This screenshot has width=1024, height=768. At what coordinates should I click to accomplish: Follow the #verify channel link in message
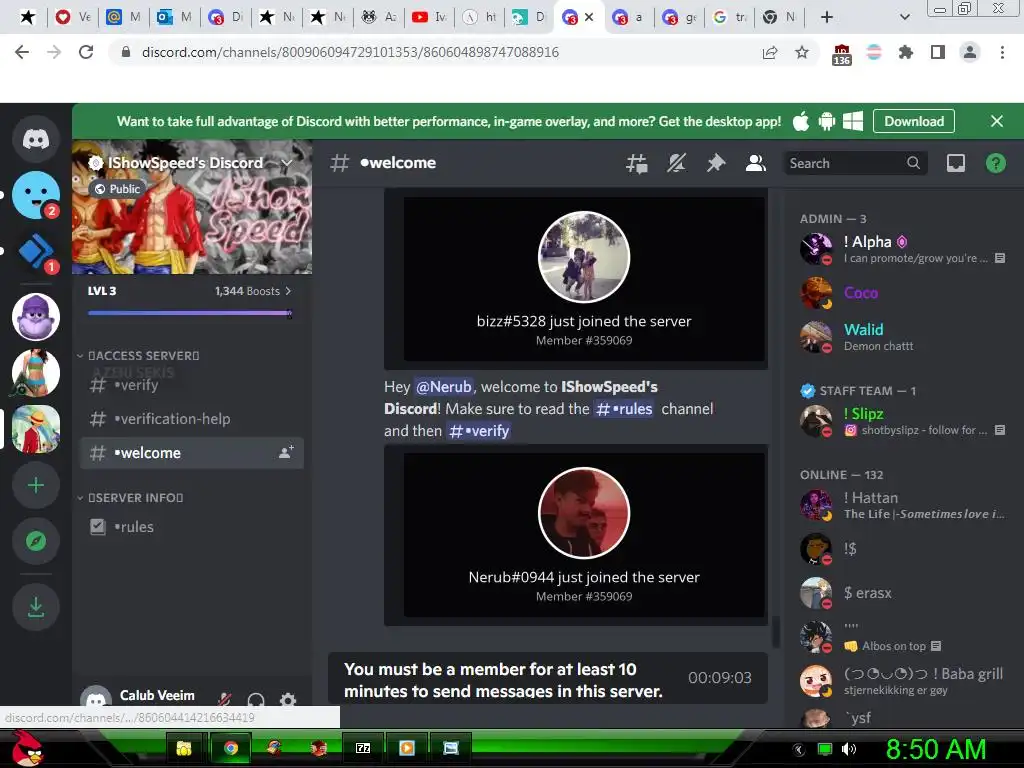479,431
